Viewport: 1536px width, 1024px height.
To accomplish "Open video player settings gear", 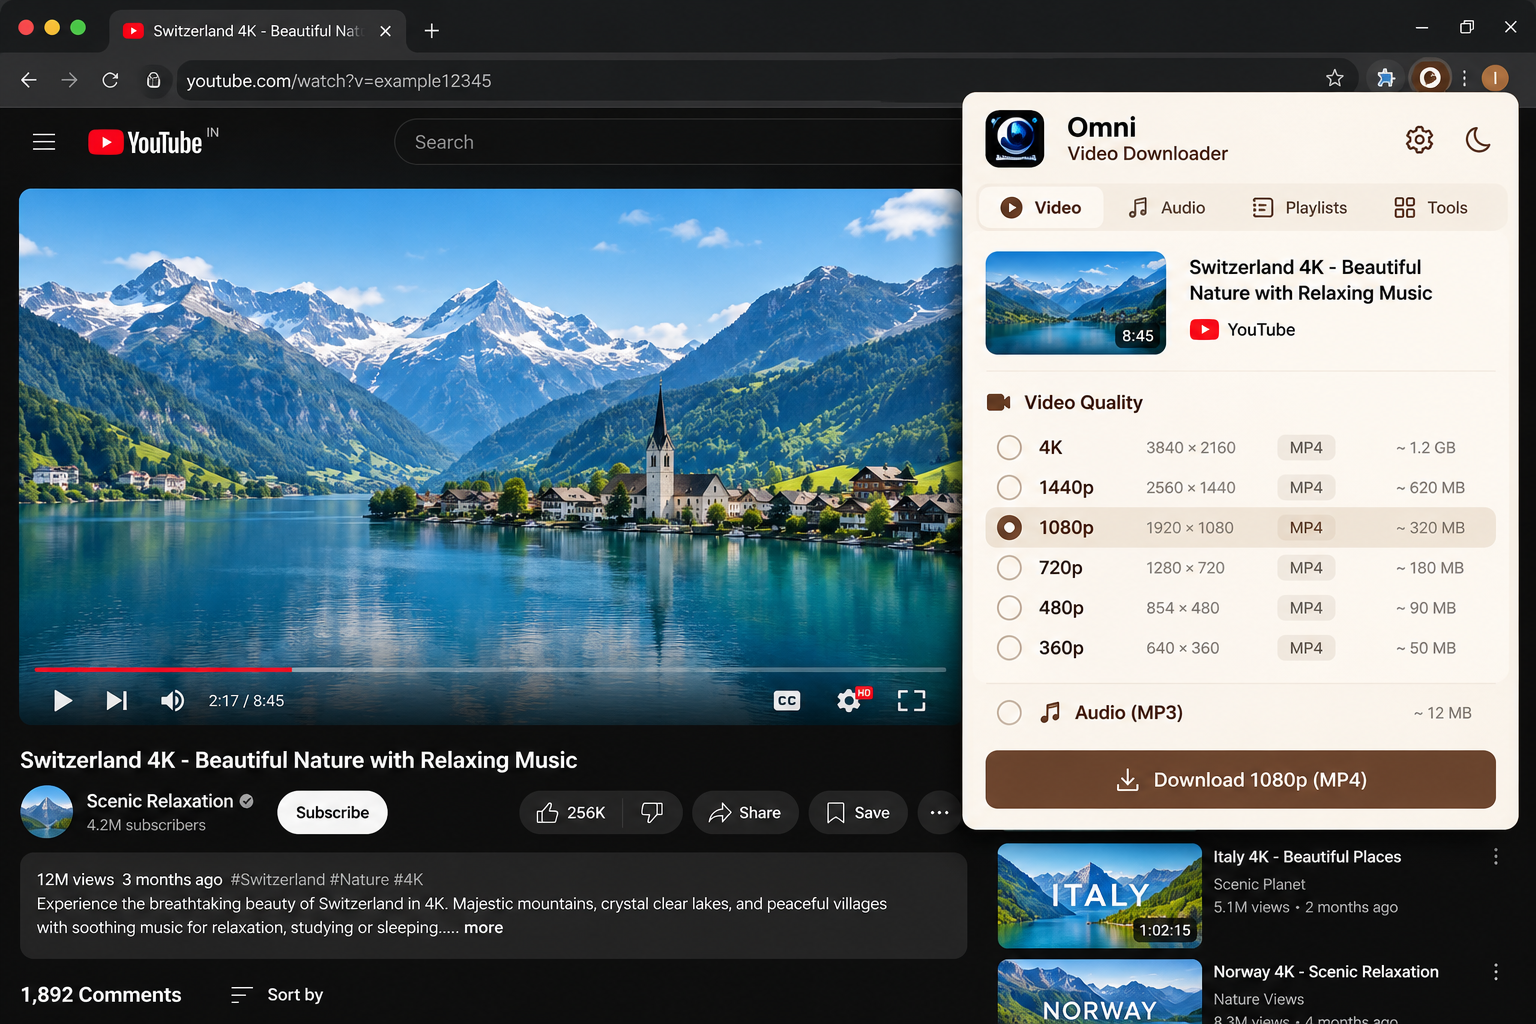I will tap(849, 700).
